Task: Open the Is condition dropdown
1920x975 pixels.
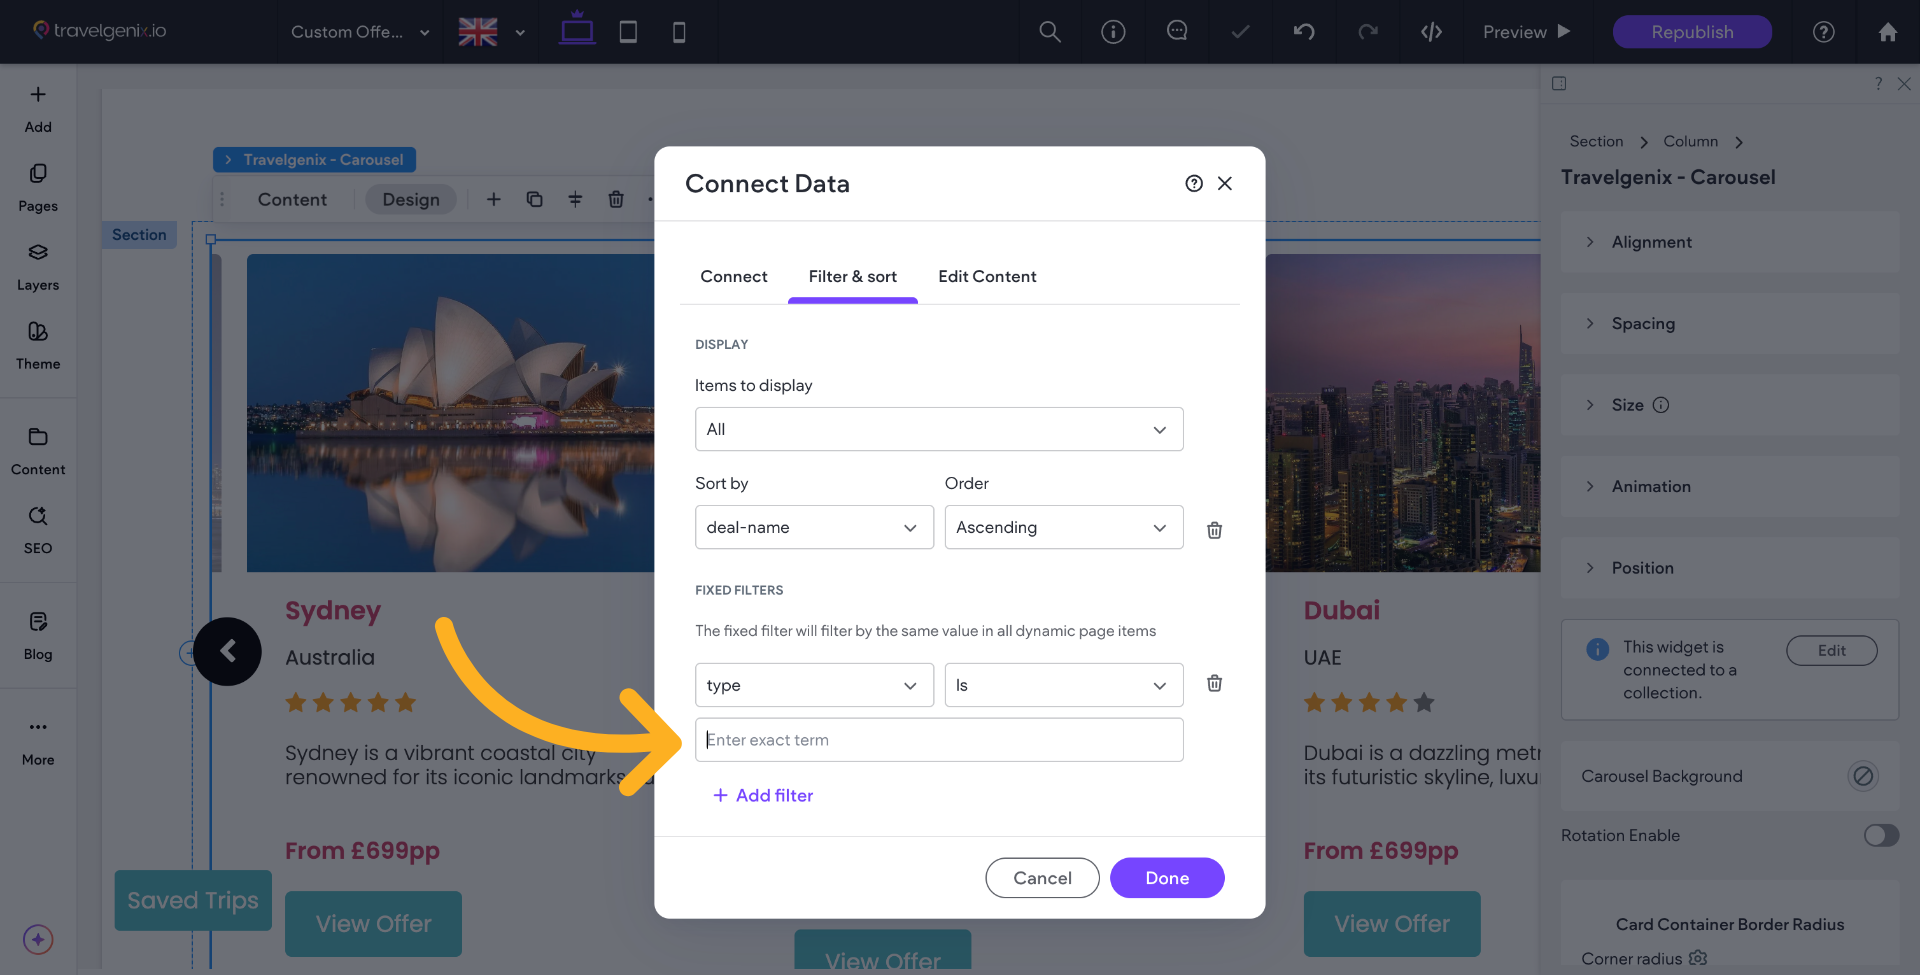Action: (1064, 685)
